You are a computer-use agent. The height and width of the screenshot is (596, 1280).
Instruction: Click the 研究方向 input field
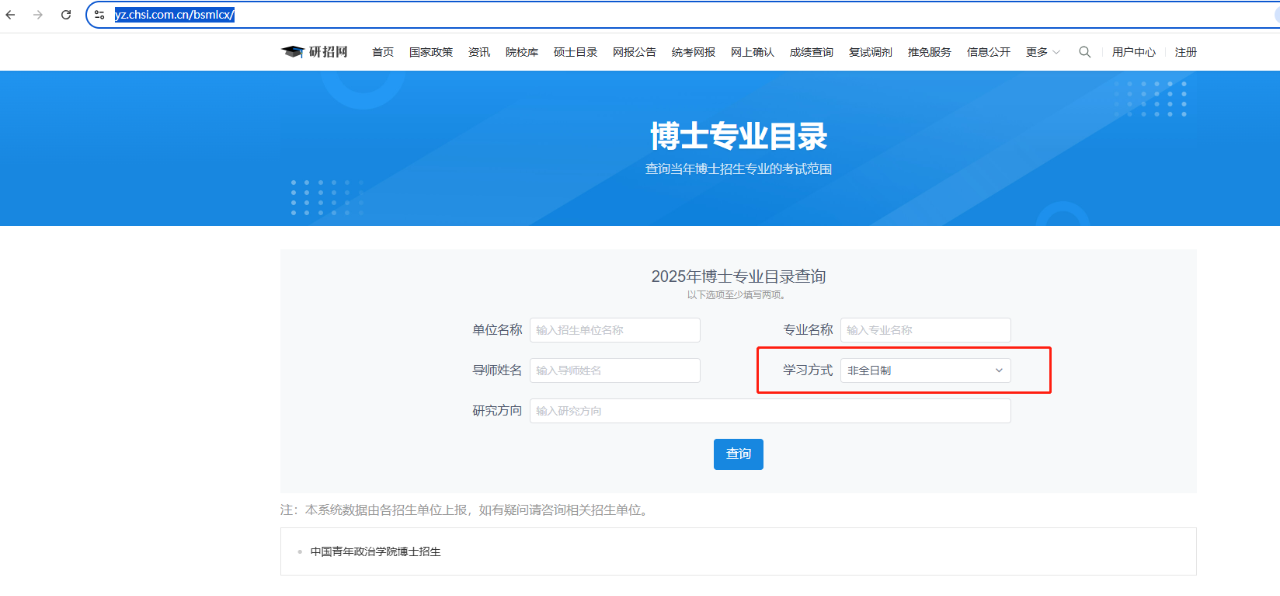pyautogui.click(x=770, y=410)
